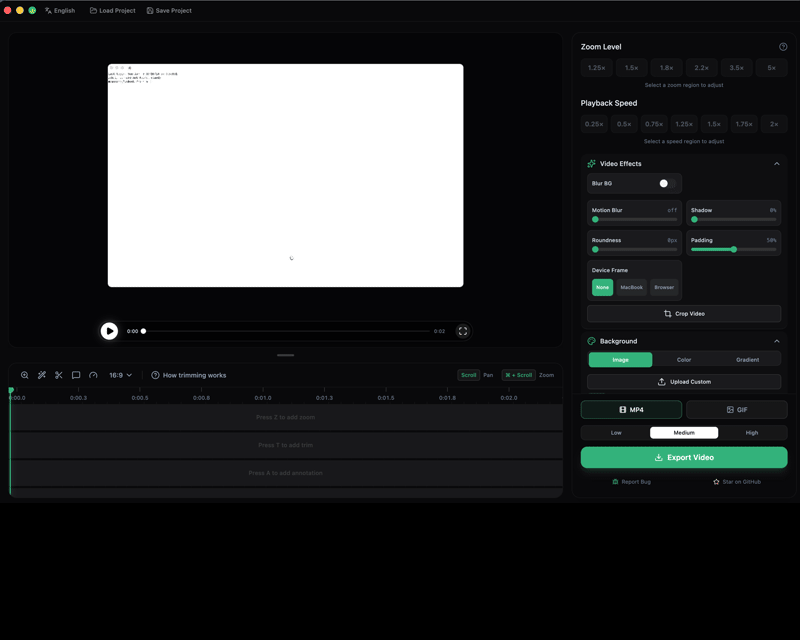Select the GIF export format tab
The height and width of the screenshot is (640, 800).
(x=737, y=409)
